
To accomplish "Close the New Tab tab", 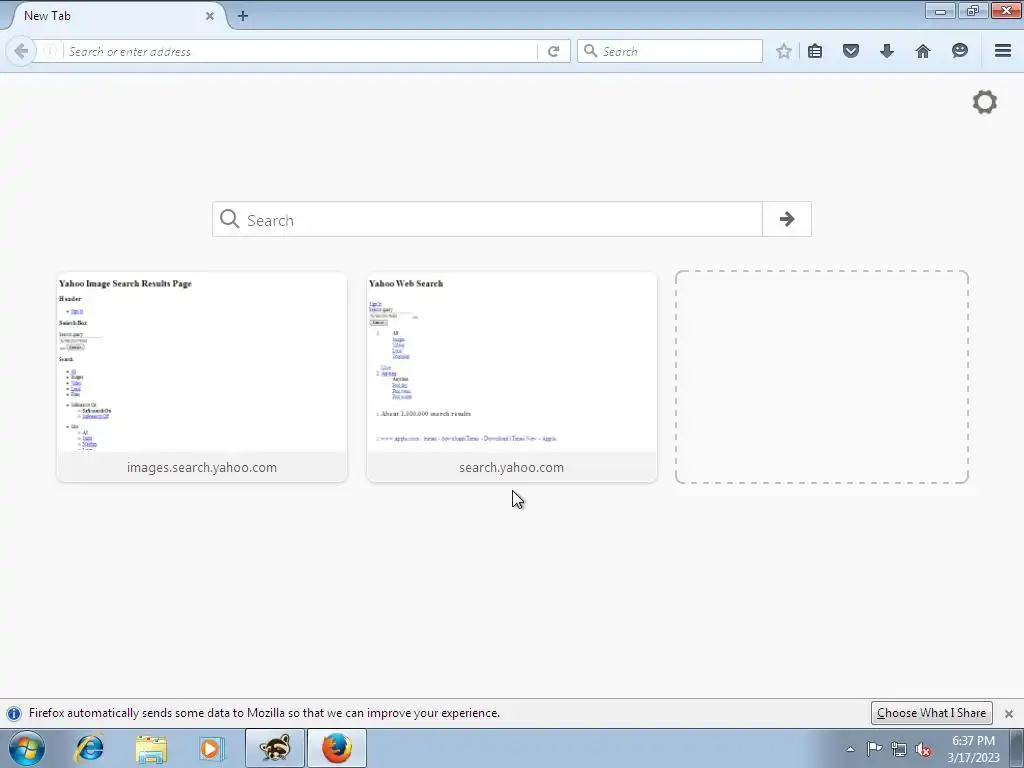I will tap(210, 16).
